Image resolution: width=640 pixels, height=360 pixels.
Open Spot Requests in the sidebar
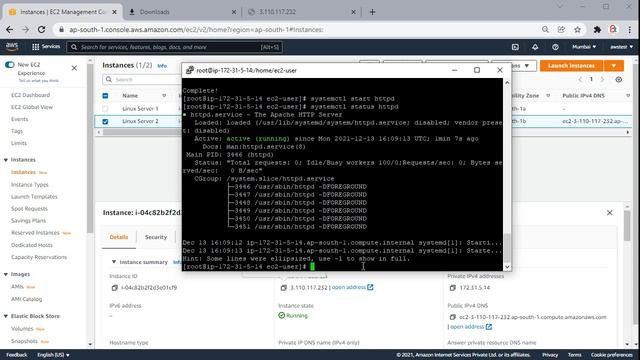point(29,209)
